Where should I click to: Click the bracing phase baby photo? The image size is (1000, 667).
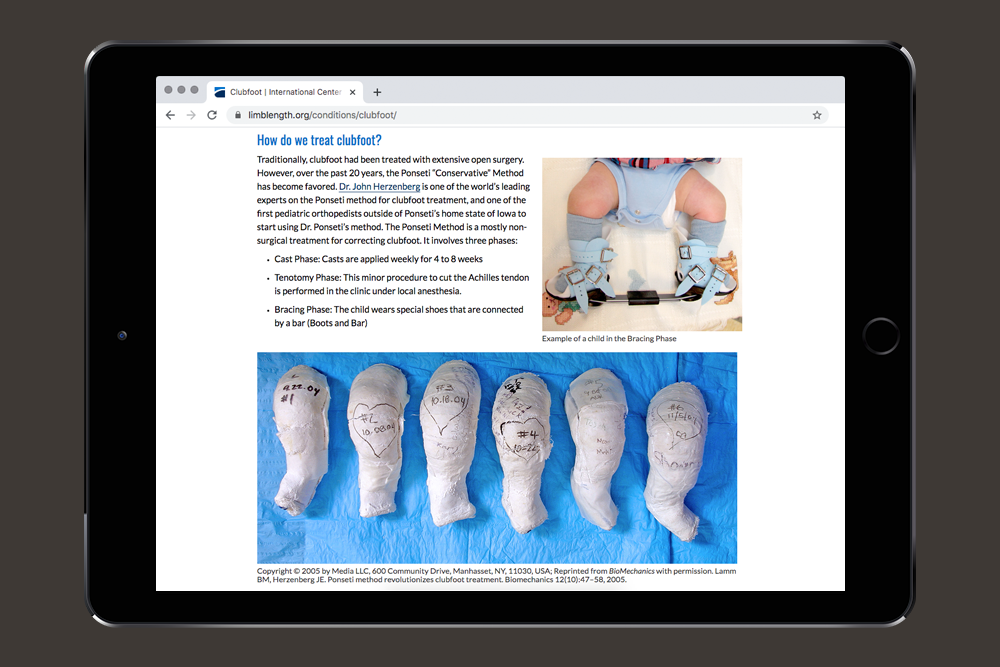pyautogui.click(x=642, y=244)
